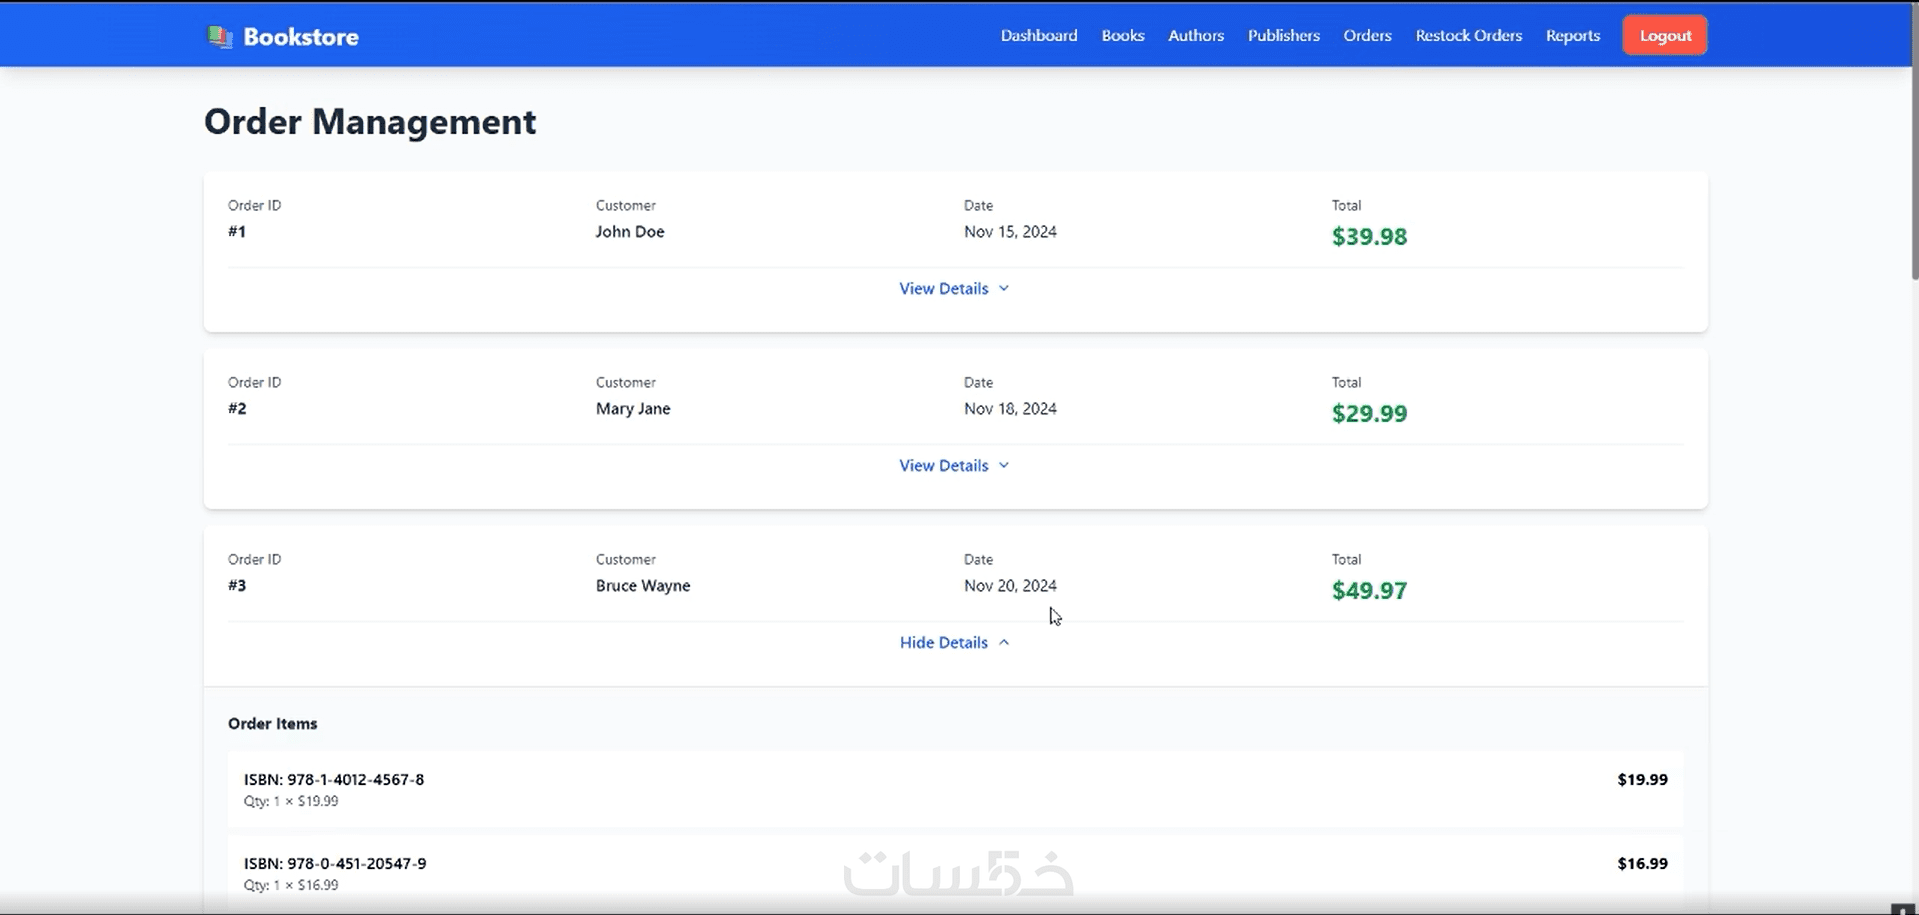View the Reports page
The width and height of the screenshot is (1919, 915).
(x=1572, y=36)
